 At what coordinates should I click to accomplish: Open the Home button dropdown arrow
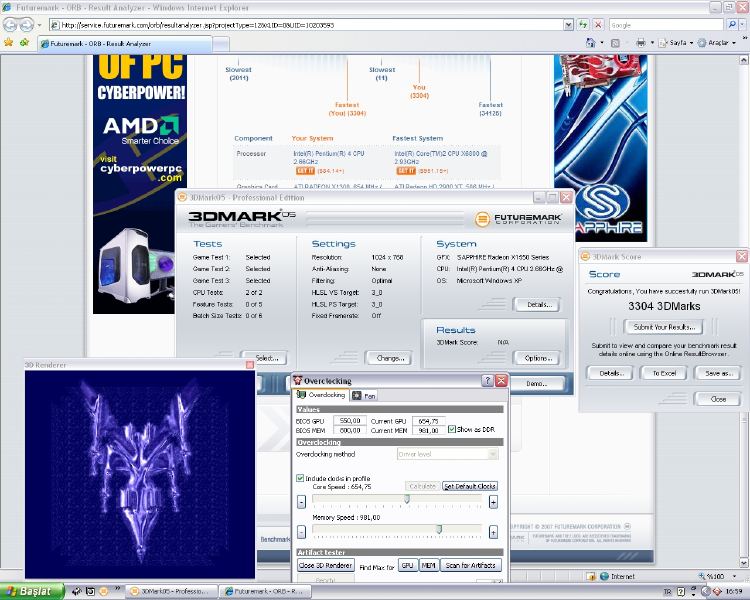[x=602, y=43]
